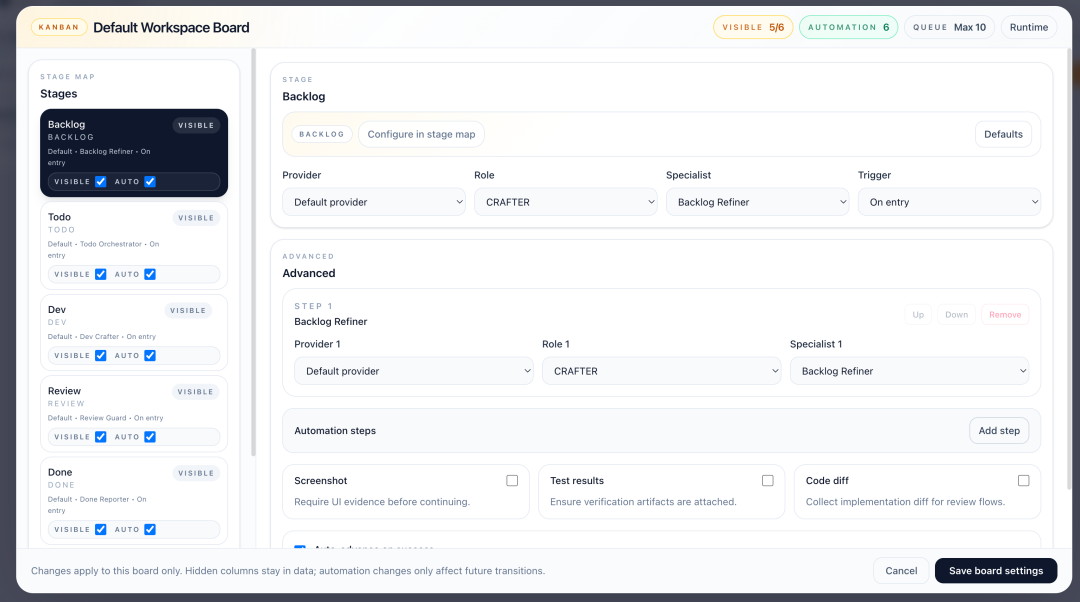
Task: Enable the Code diff checkbox
Action: point(1024,481)
